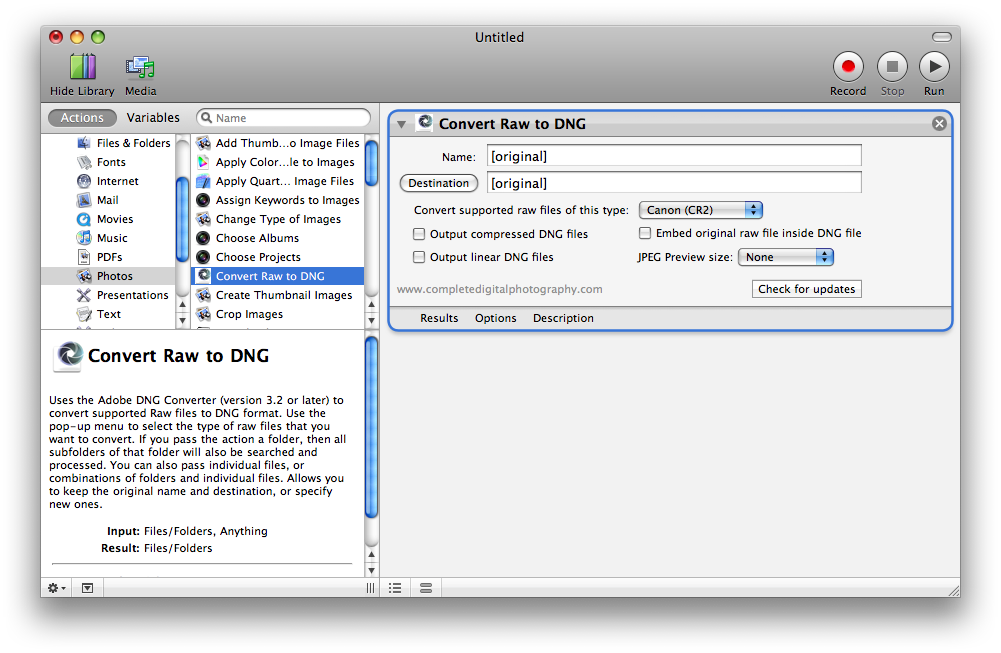Run the workflow with Run button
The height and width of the screenshot is (653, 1001).
(x=934, y=66)
